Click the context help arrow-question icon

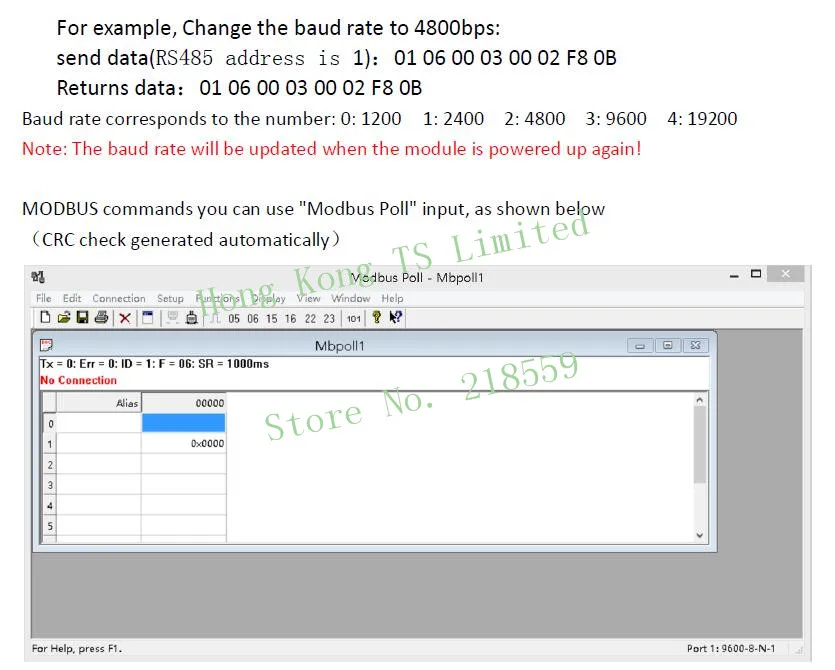(396, 317)
